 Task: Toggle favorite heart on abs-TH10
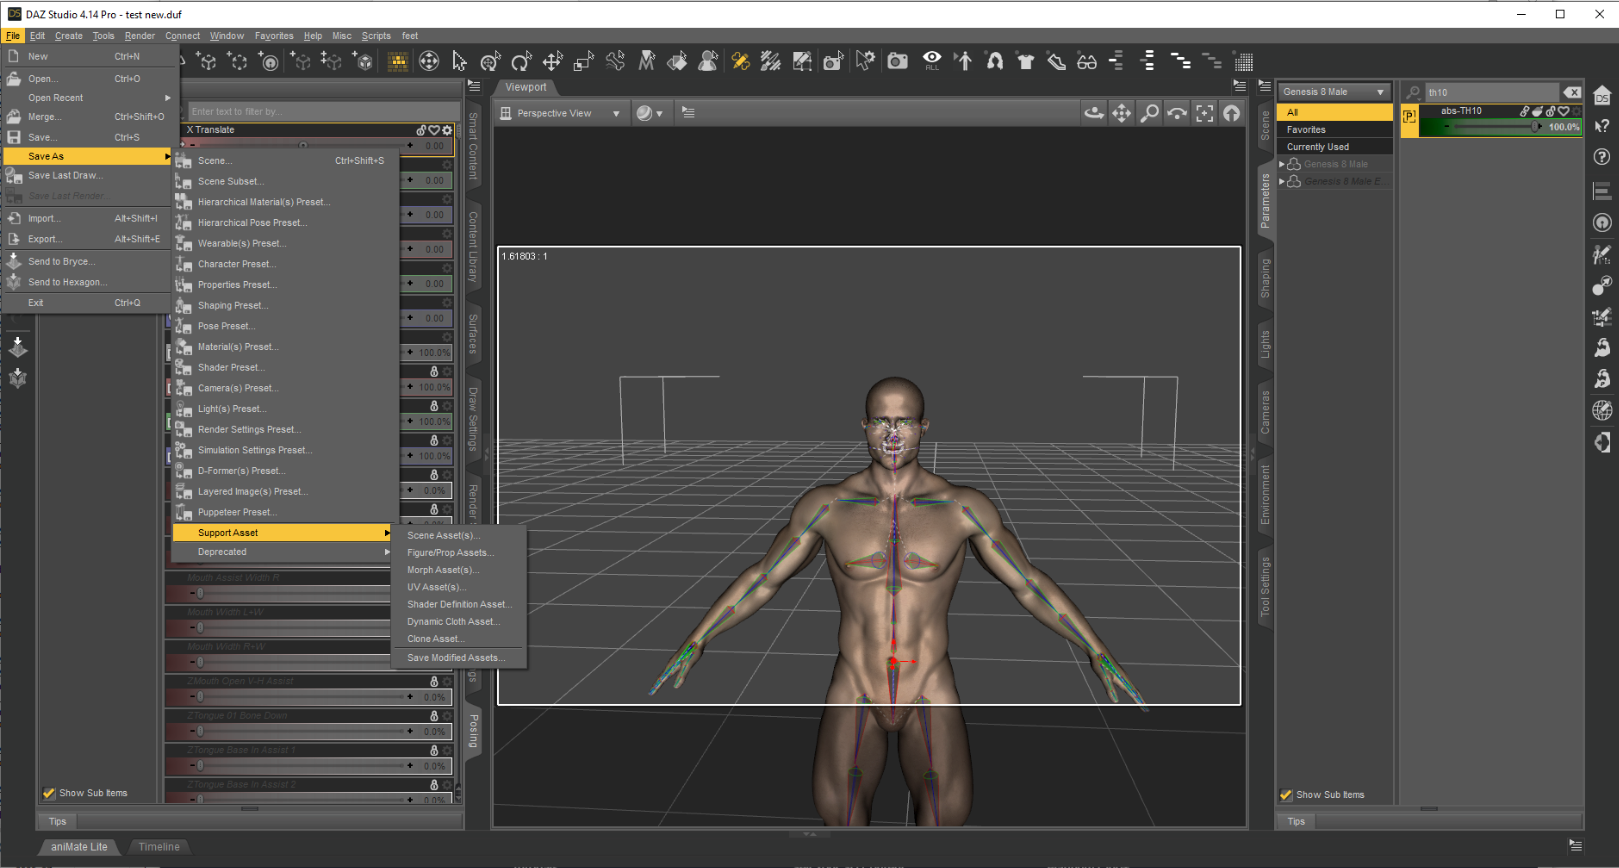(x=1564, y=111)
